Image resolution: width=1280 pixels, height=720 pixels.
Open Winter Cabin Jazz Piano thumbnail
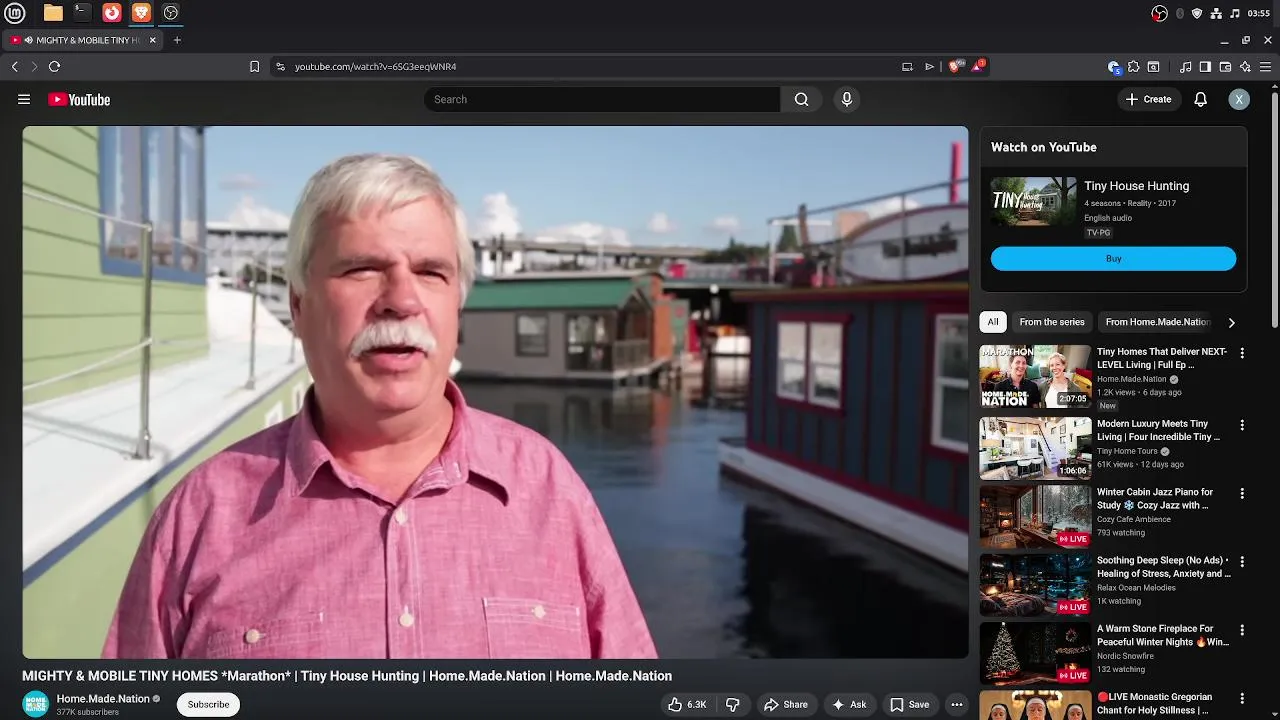coord(1035,516)
